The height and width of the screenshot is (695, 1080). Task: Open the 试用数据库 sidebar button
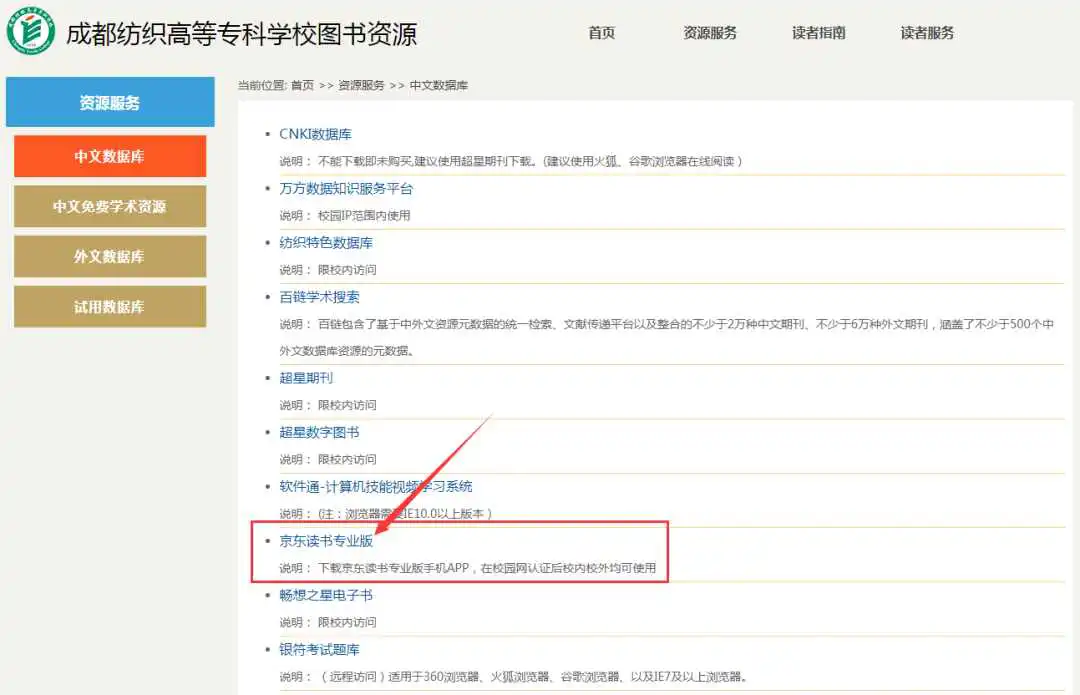(110, 307)
